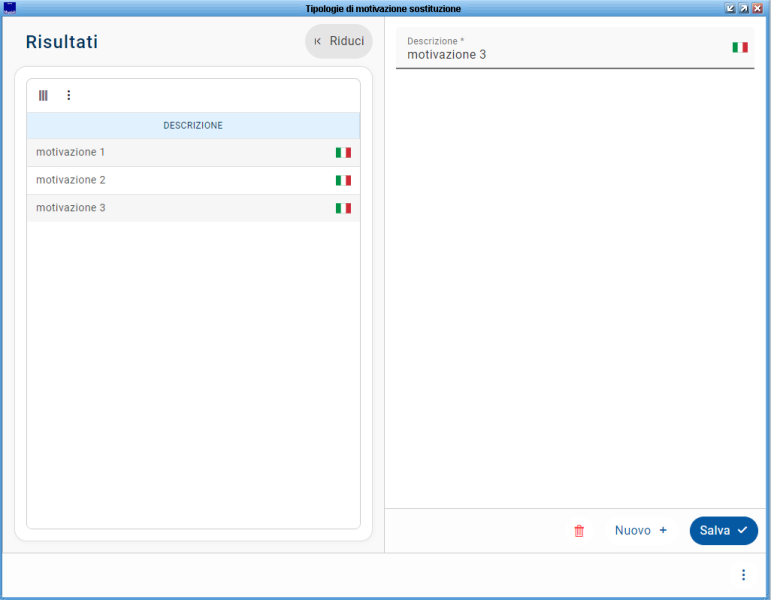Maximize the window with the up-right arrow button

[744, 8]
